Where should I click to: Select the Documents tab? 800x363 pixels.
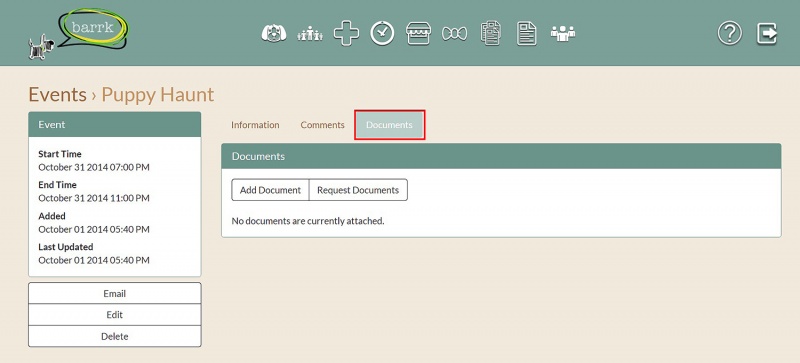[389, 125]
